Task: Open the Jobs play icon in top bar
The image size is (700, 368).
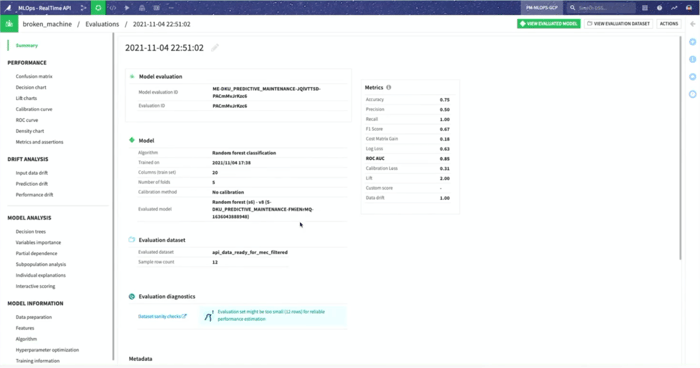Action: coord(127,8)
